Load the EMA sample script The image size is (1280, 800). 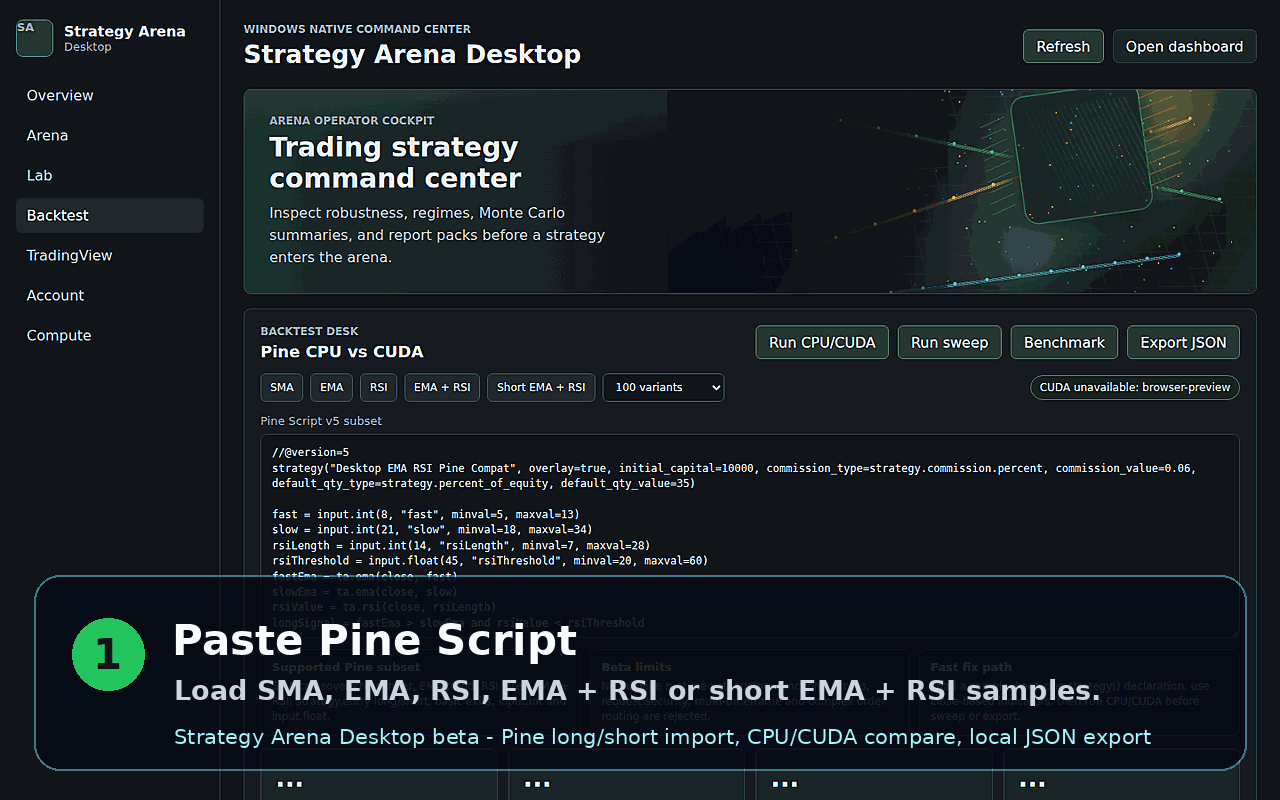click(x=332, y=387)
